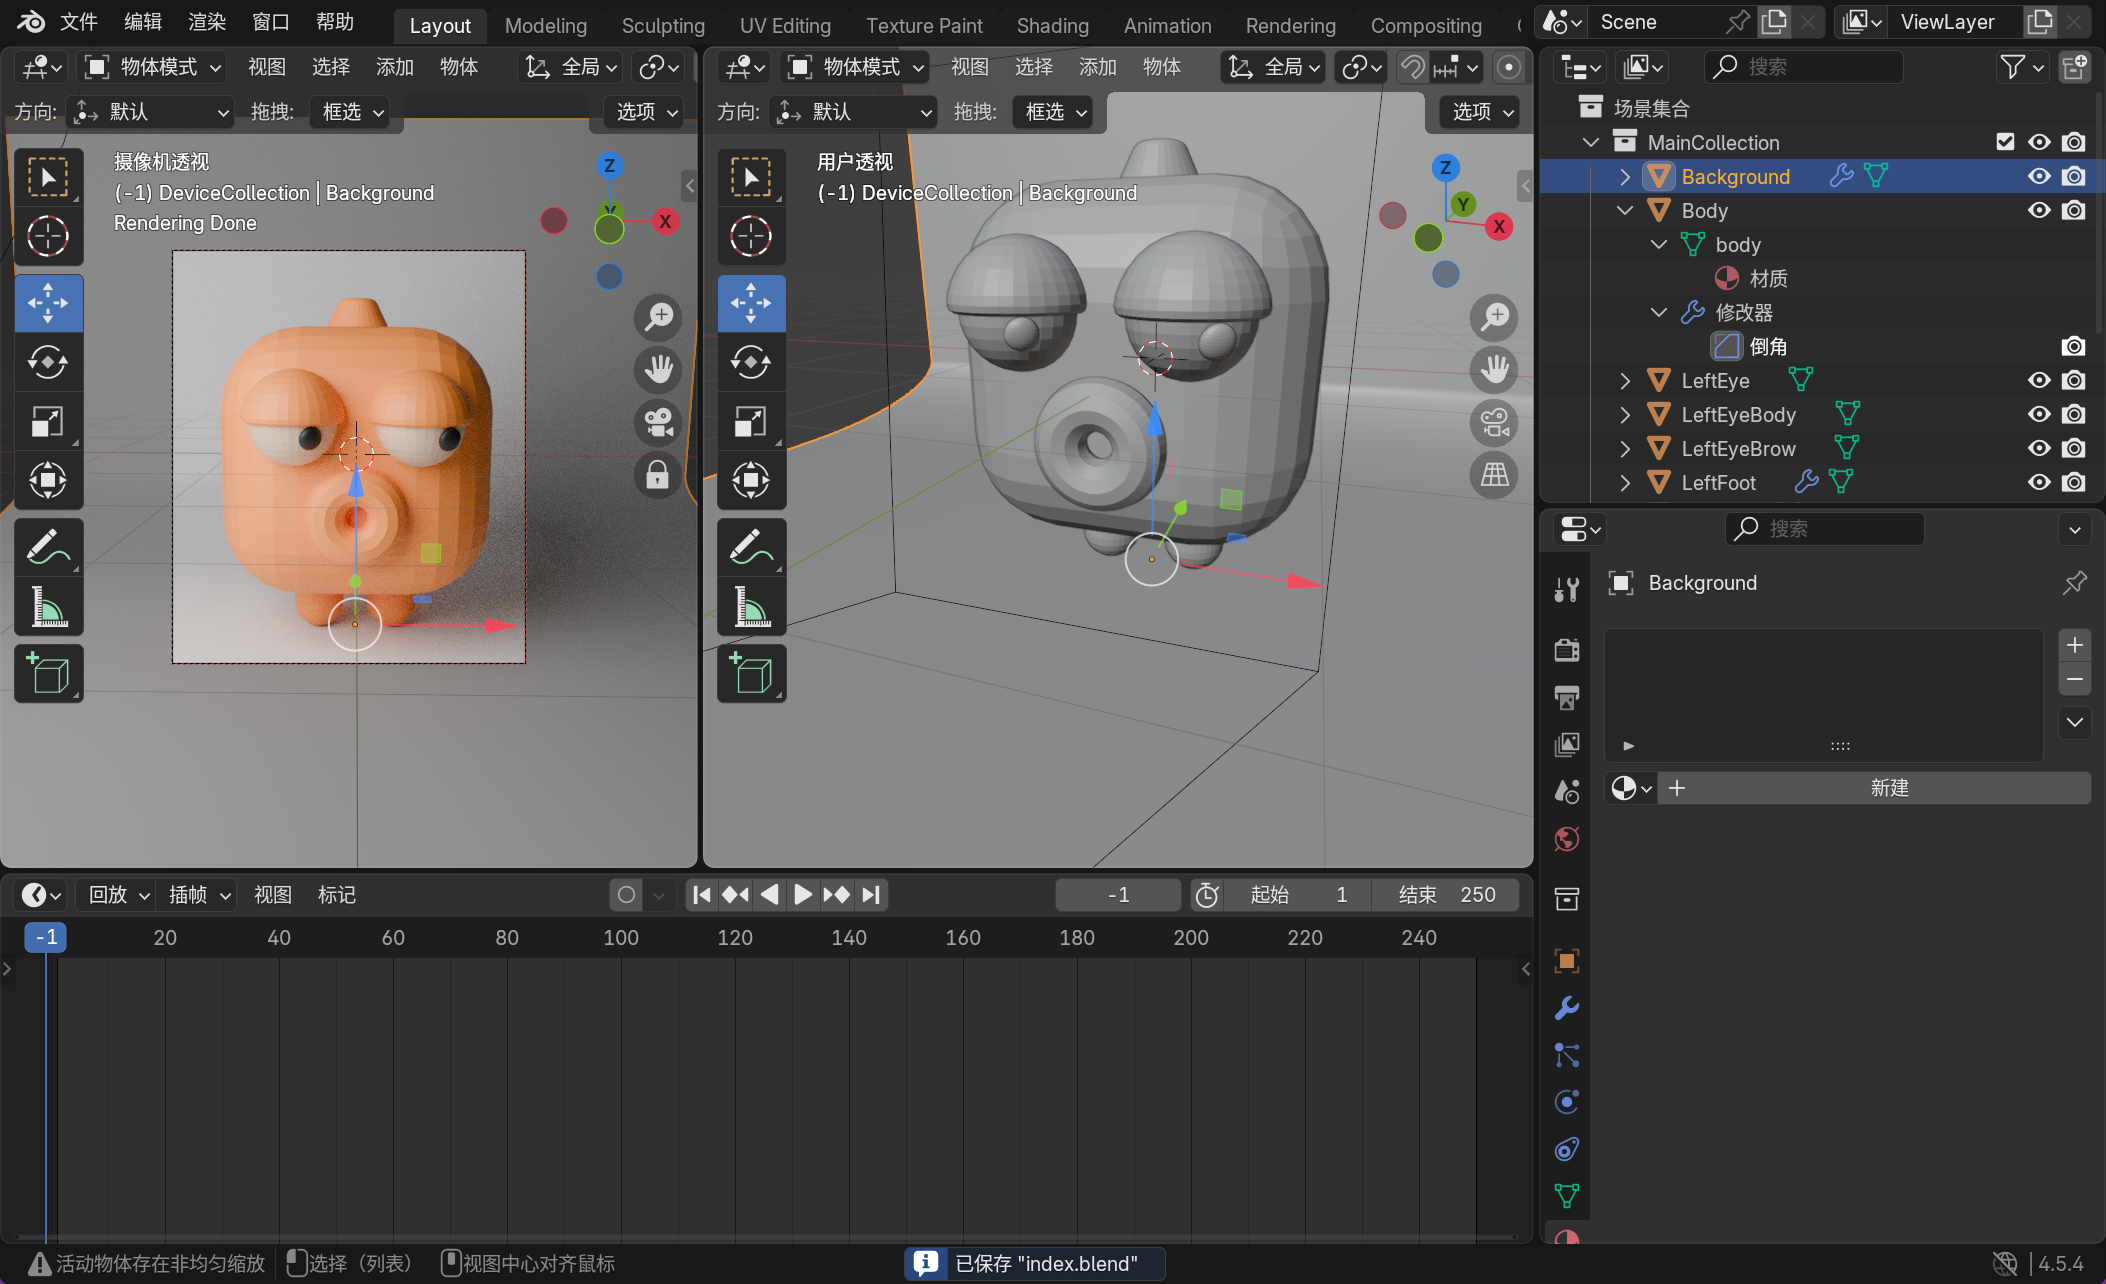Hide the LeftEye object in viewport
This screenshot has height=1284, width=2106.
(2039, 380)
